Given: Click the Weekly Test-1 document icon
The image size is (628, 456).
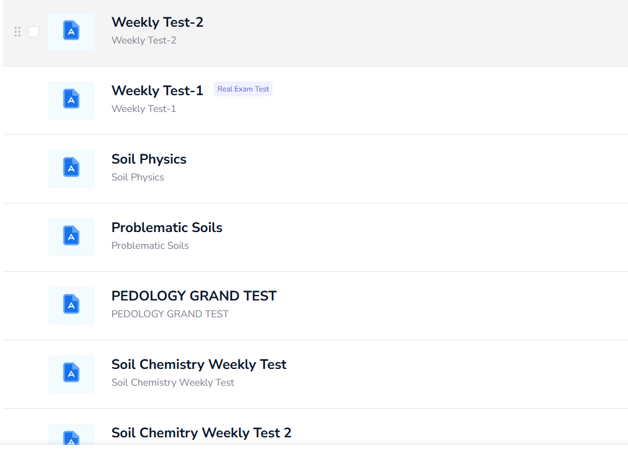Looking at the screenshot, I should (71, 100).
